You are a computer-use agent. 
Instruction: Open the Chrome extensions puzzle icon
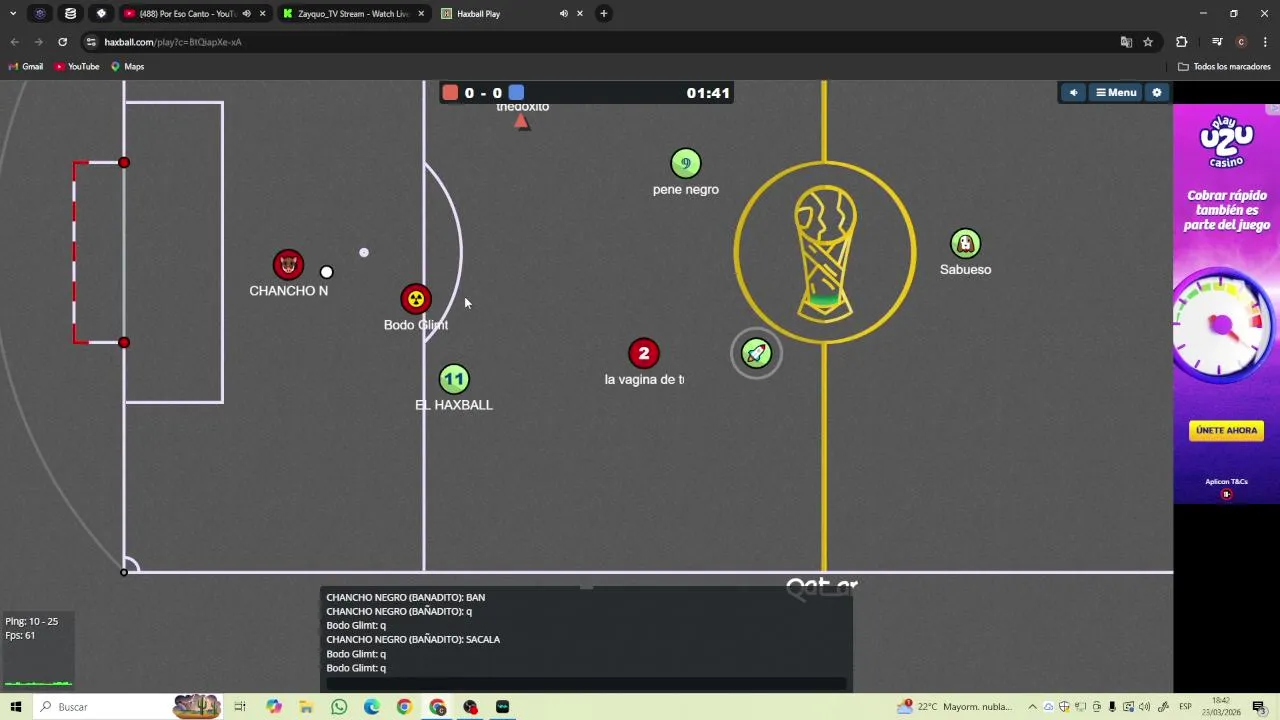1182,42
